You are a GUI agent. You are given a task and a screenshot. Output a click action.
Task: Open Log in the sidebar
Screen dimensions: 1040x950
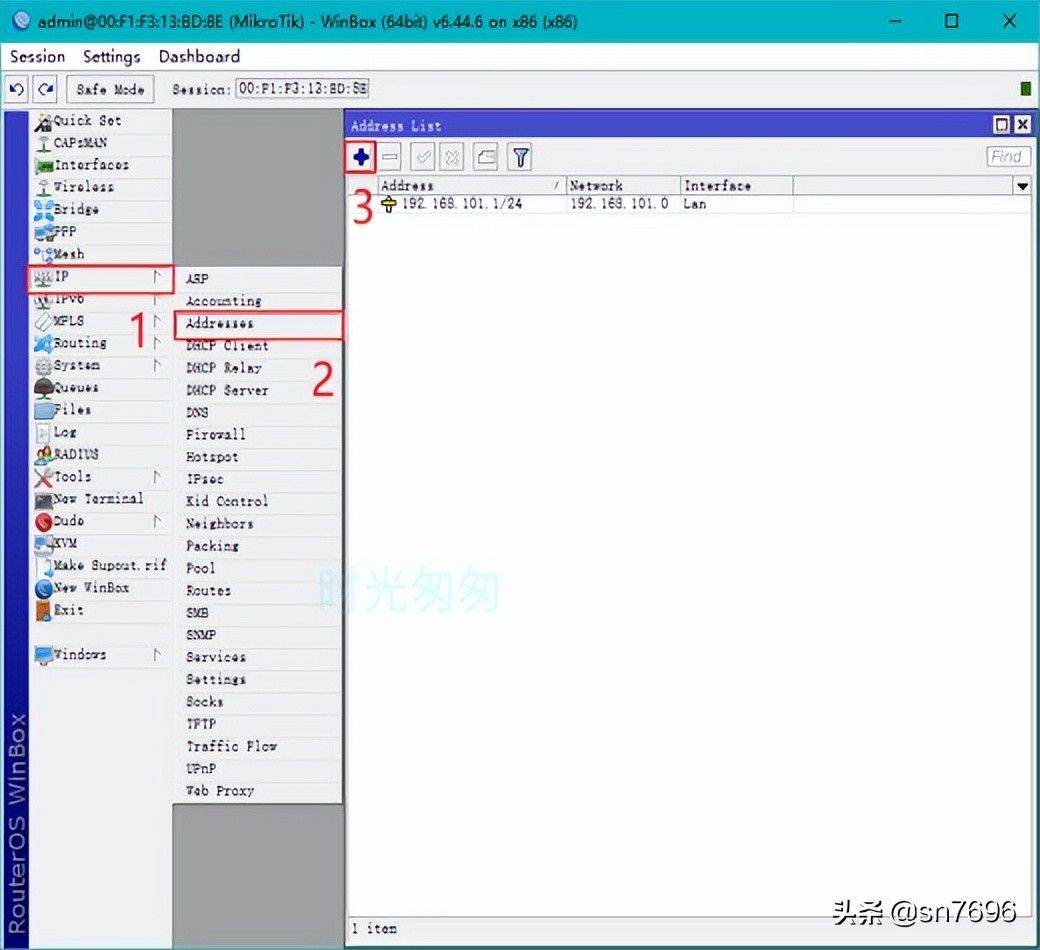click(x=101, y=433)
